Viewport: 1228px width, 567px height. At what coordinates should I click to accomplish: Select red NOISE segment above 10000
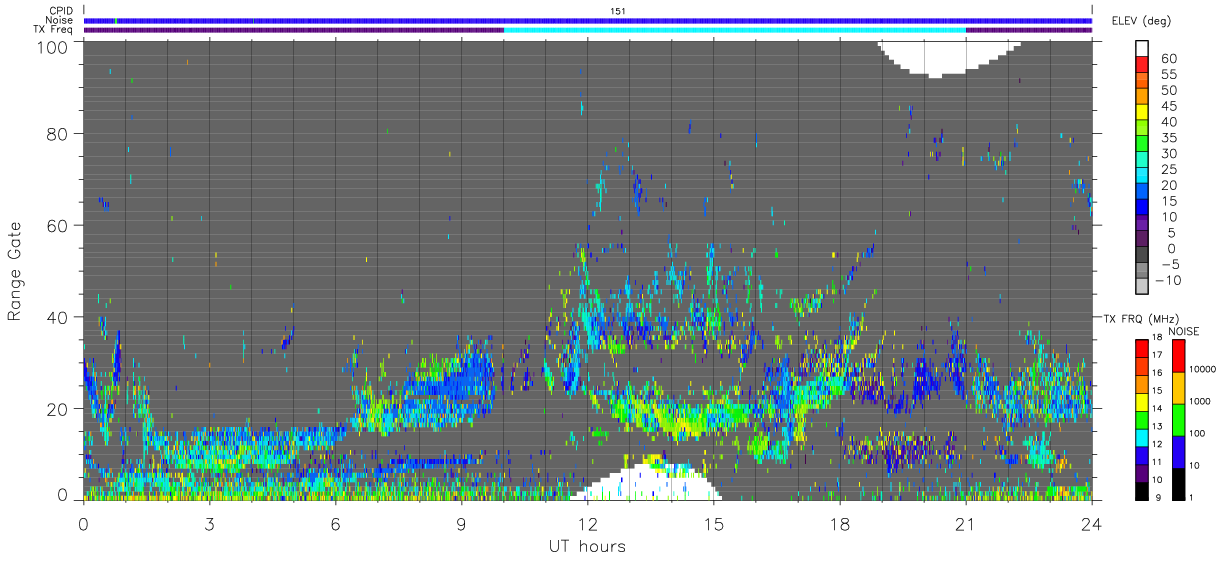[x=1178, y=355]
